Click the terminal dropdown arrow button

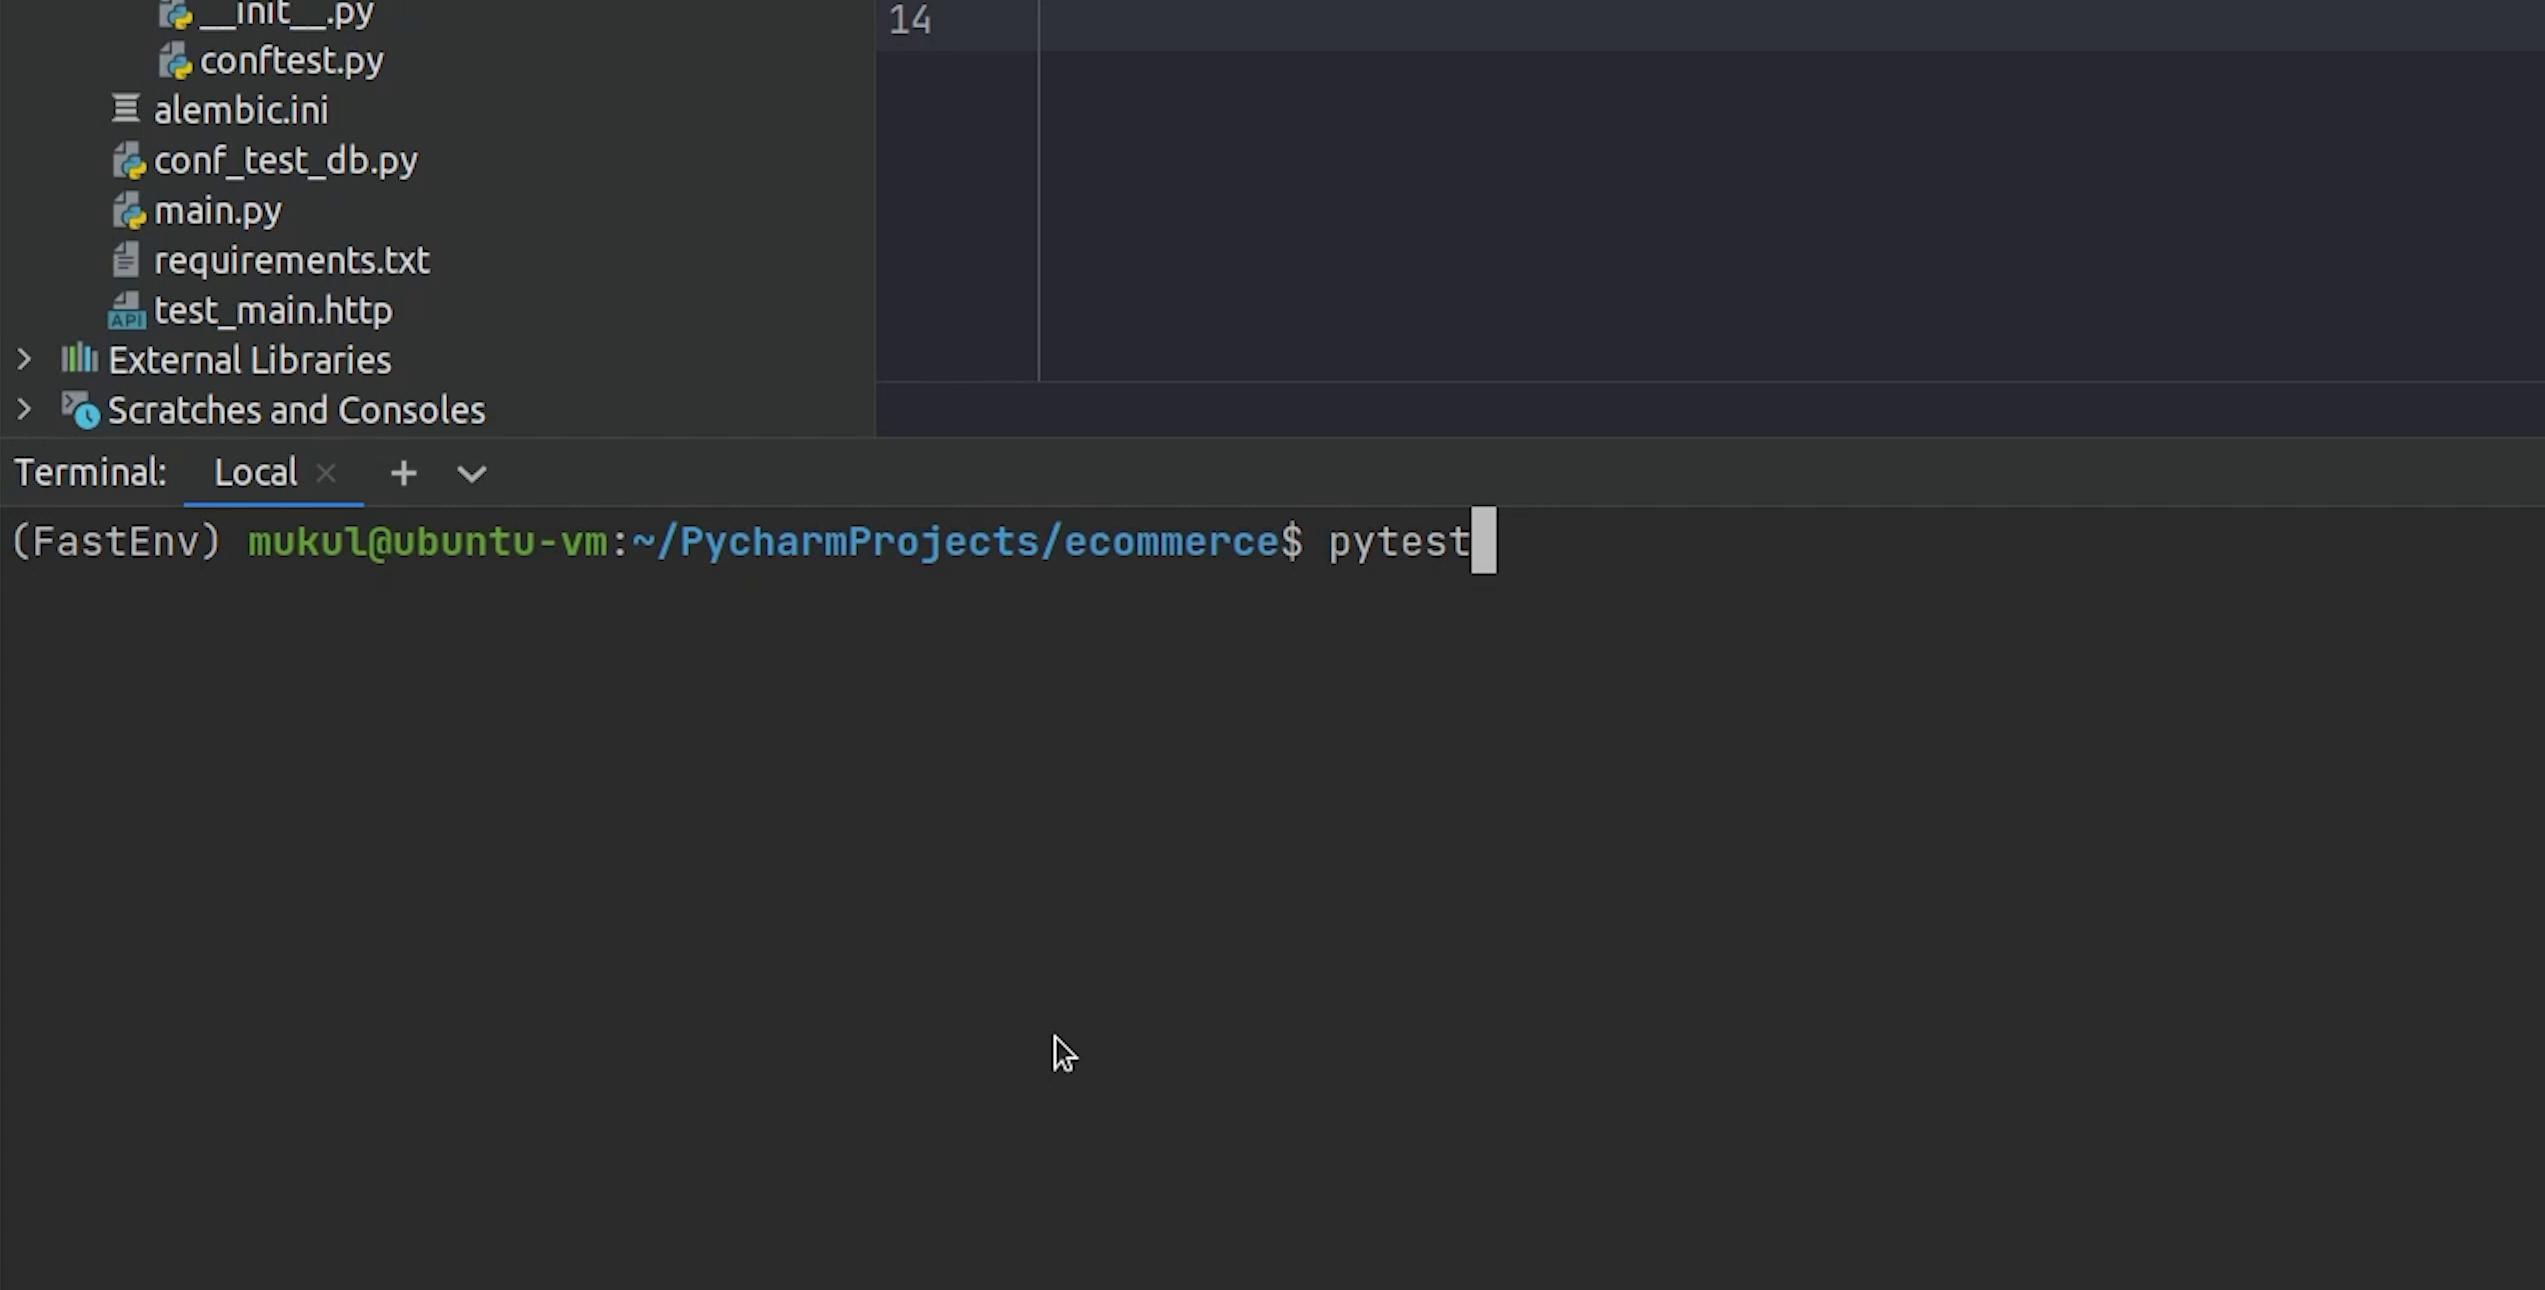click(x=471, y=474)
